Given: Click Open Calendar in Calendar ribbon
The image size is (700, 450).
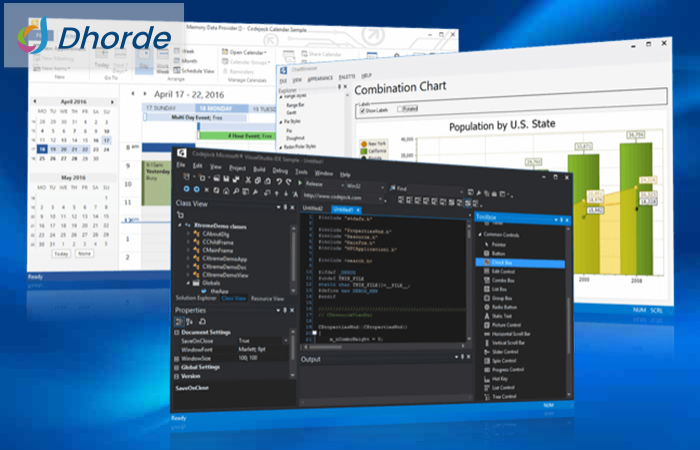Looking at the screenshot, I should 245,52.
